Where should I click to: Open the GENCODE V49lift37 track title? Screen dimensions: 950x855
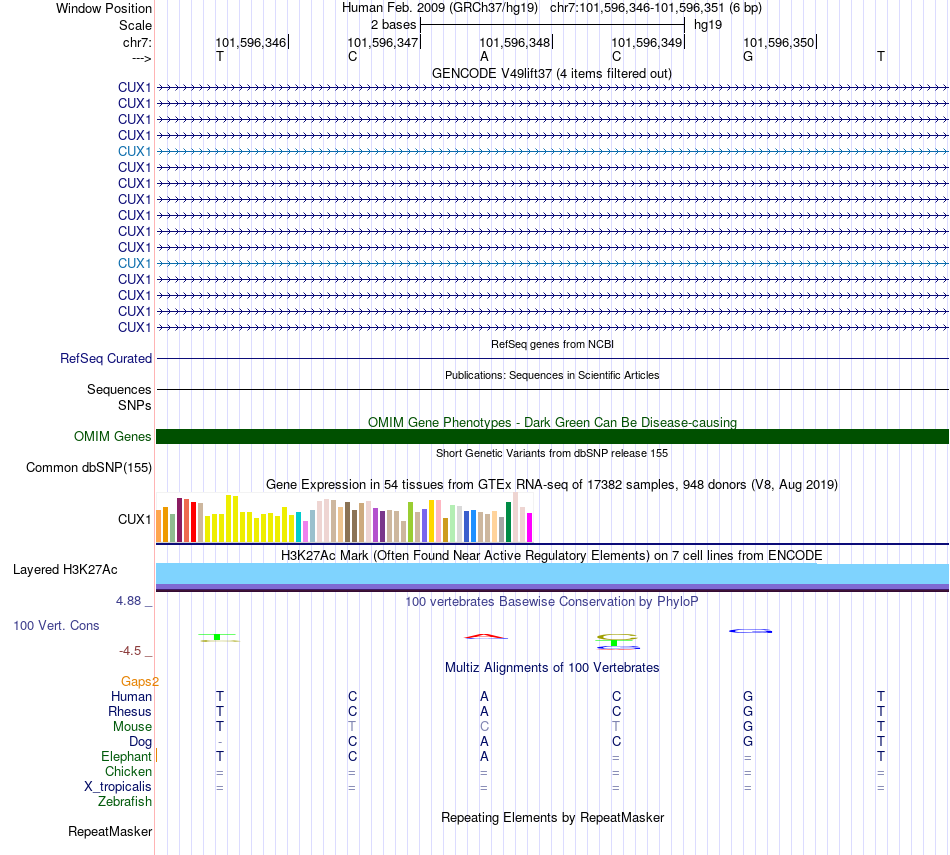[552, 73]
